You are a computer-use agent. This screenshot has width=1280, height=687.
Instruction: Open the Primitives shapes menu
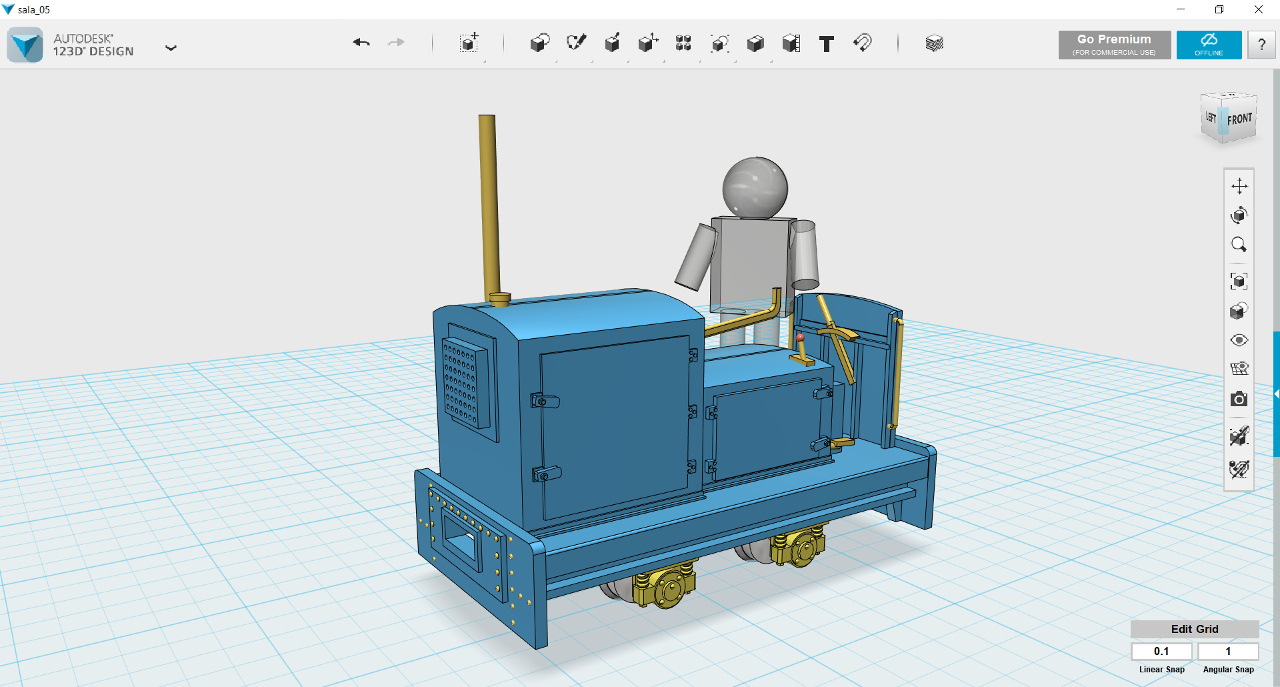click(540, 43)
